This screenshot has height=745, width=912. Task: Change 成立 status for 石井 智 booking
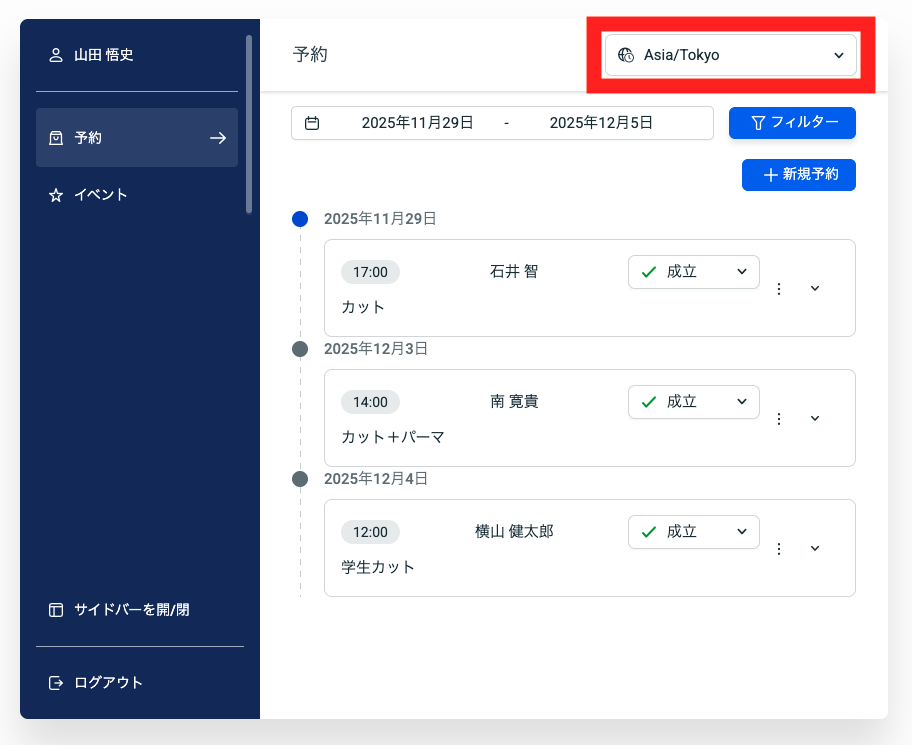(693, 272)
